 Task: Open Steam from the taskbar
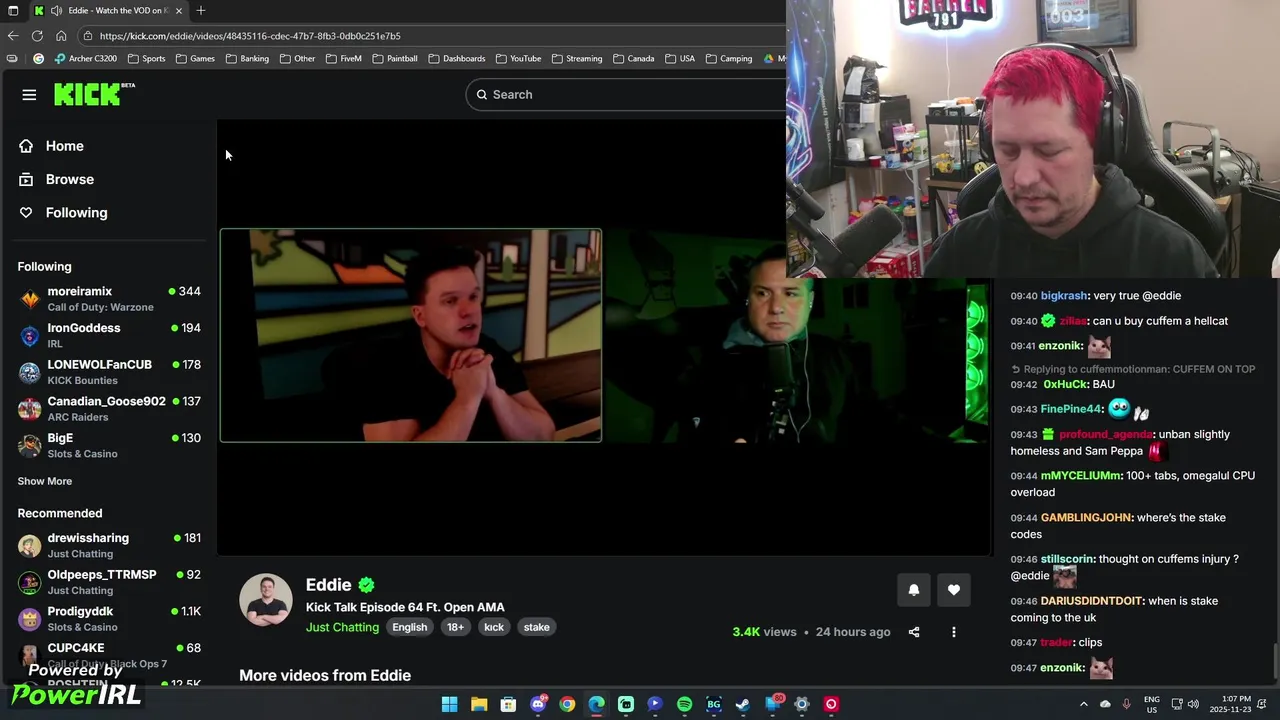(743, 704)
